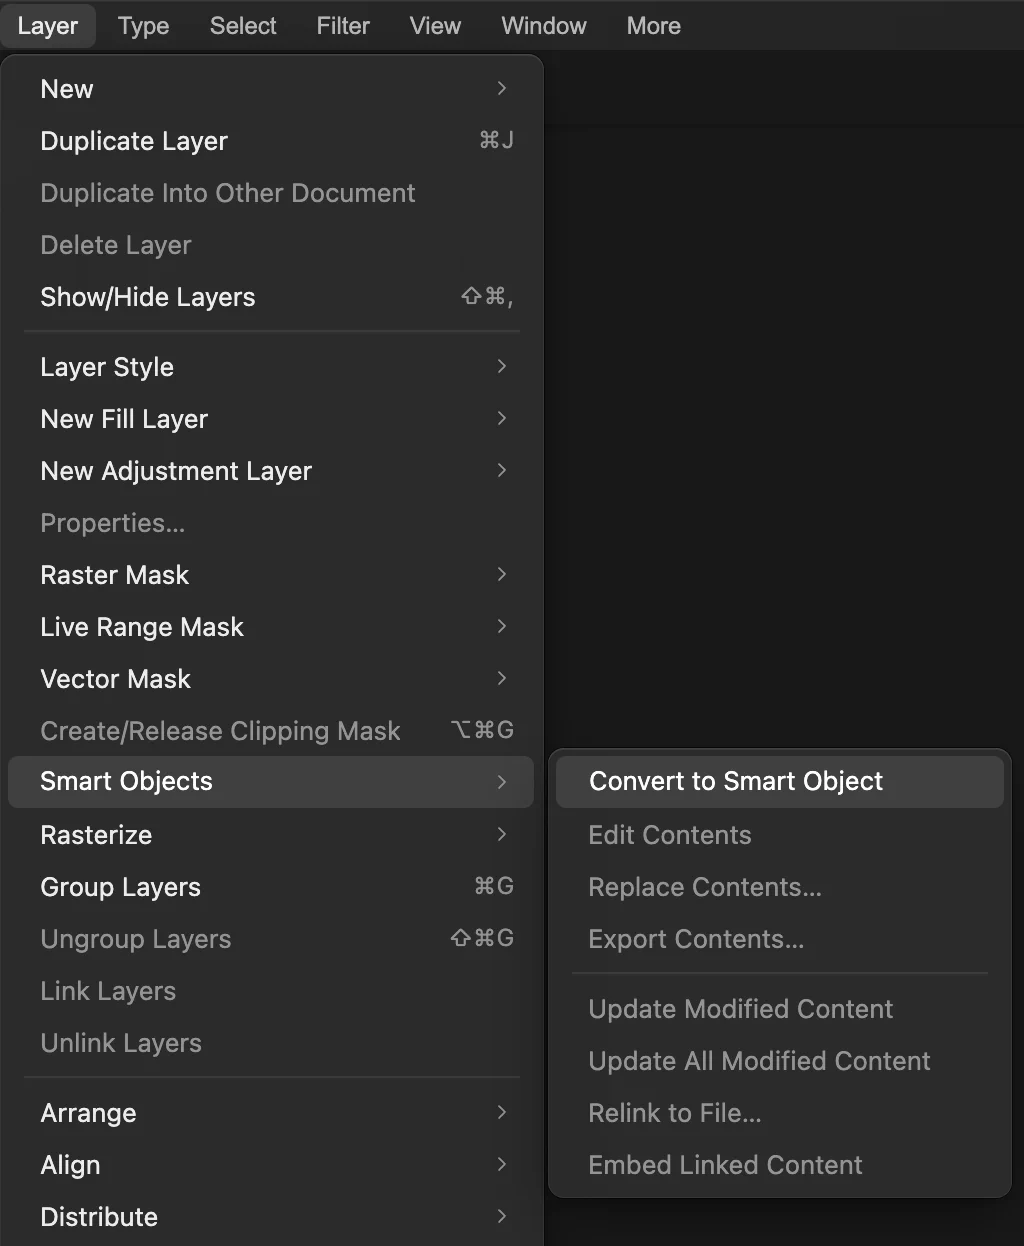Open the Window menu

544,26
